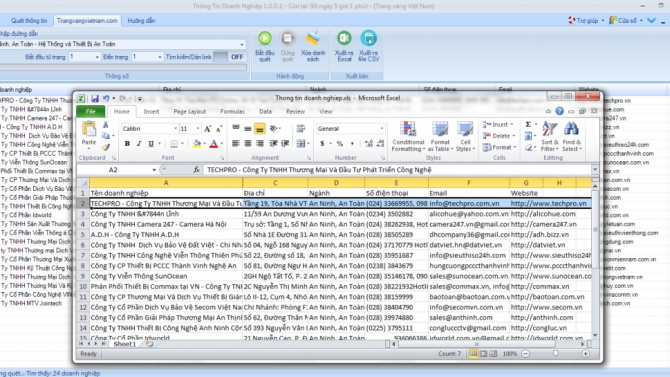Clear the list with Xóa danh sách
Screen dimensions: 670x377
pos(313,46)
